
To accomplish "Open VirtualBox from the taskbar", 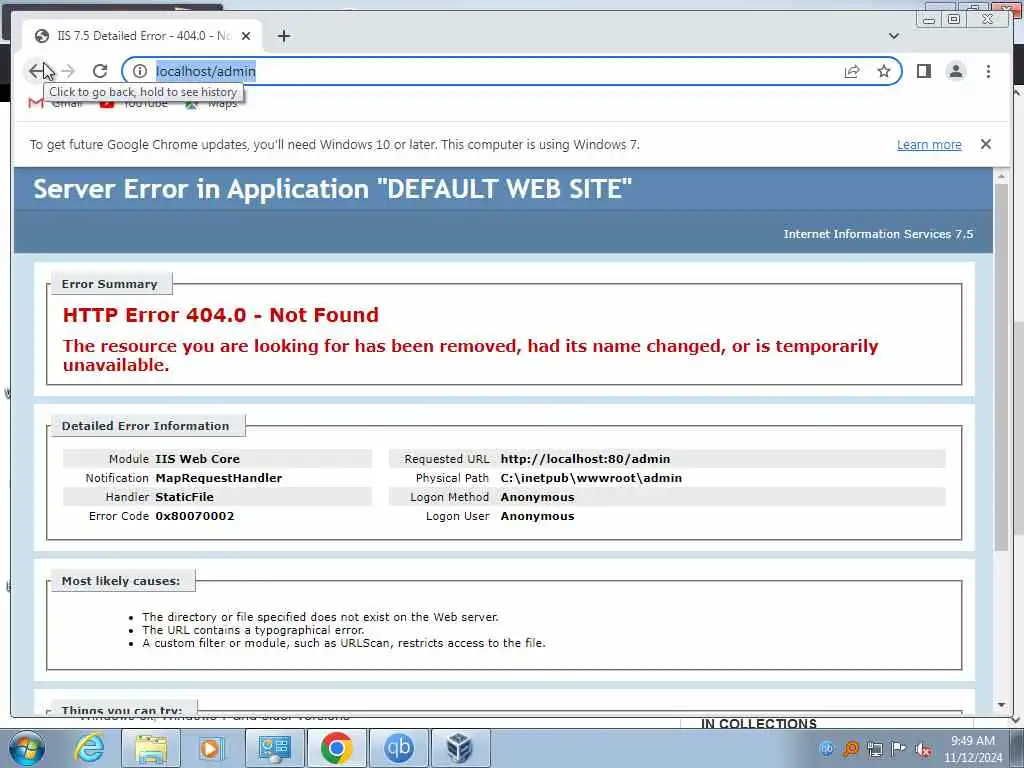I will click(460, 748).
